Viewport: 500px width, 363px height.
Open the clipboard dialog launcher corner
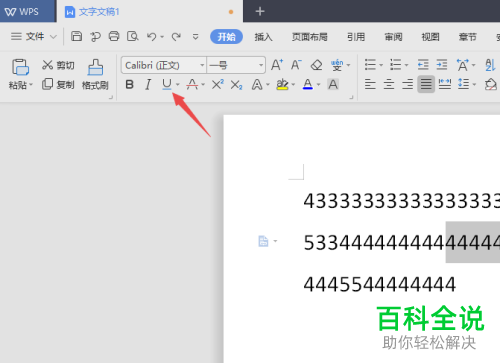tap(111, 97)
